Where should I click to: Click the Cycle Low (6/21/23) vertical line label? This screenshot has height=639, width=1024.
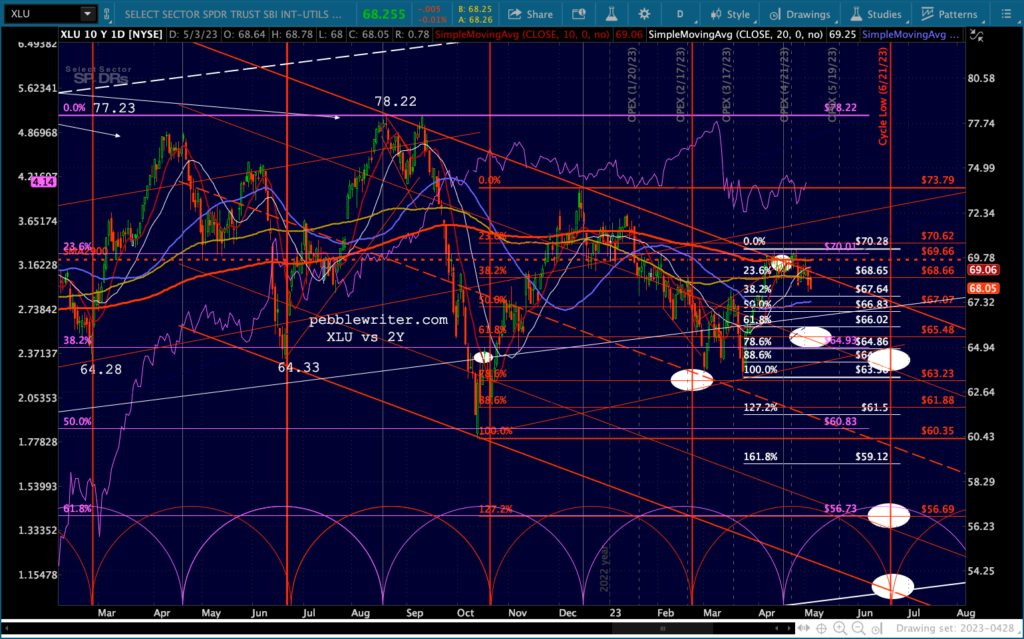[x=883, y=96]
